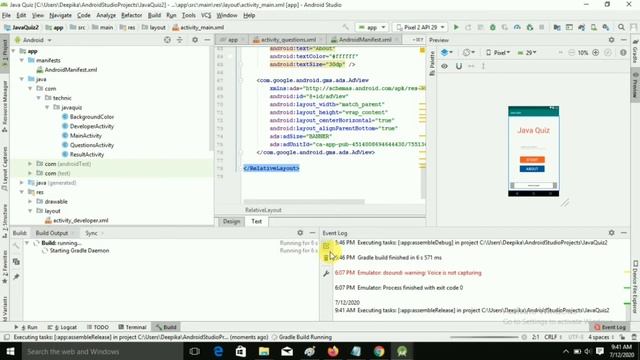
Task: Click the scroll-from-source target icon in Project panel
Action: point(167,40)
